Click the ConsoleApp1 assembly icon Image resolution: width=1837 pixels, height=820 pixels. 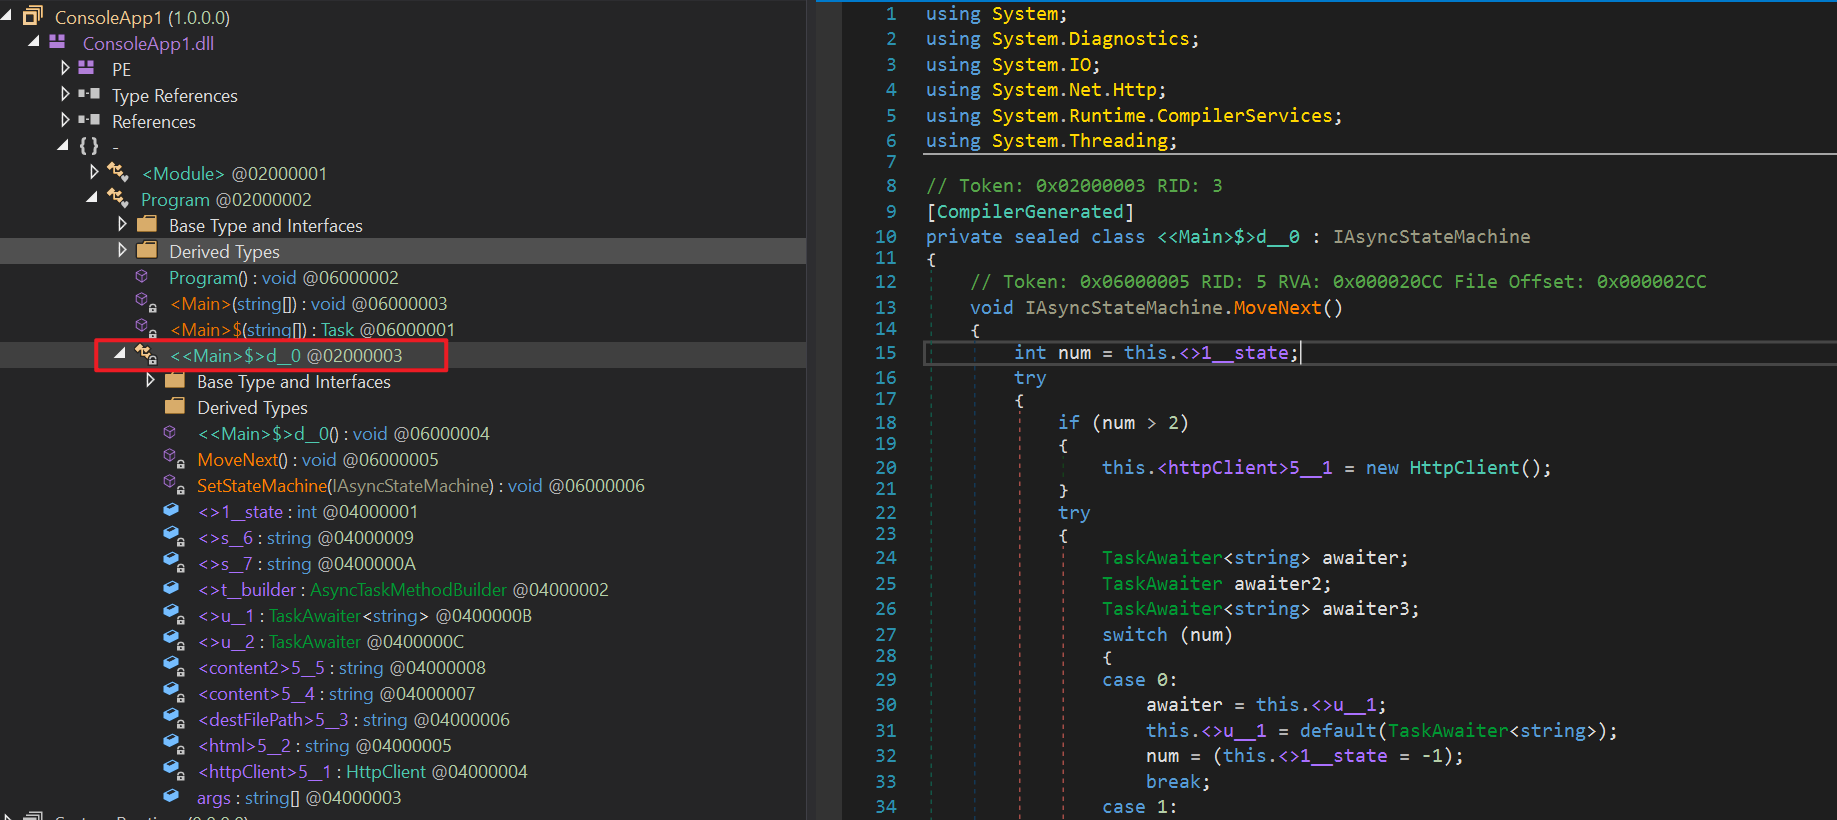click(33, 16)
